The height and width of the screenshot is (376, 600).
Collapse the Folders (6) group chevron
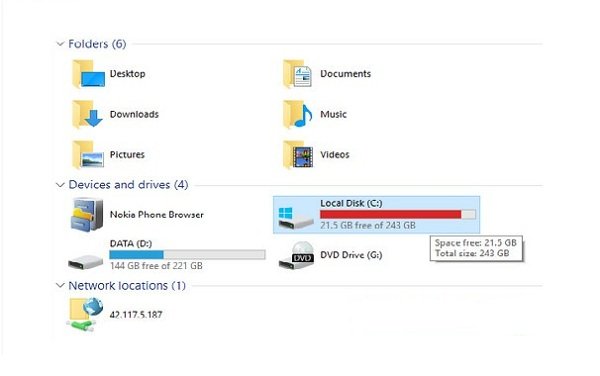pyautogui.click(x=60, y=44)
